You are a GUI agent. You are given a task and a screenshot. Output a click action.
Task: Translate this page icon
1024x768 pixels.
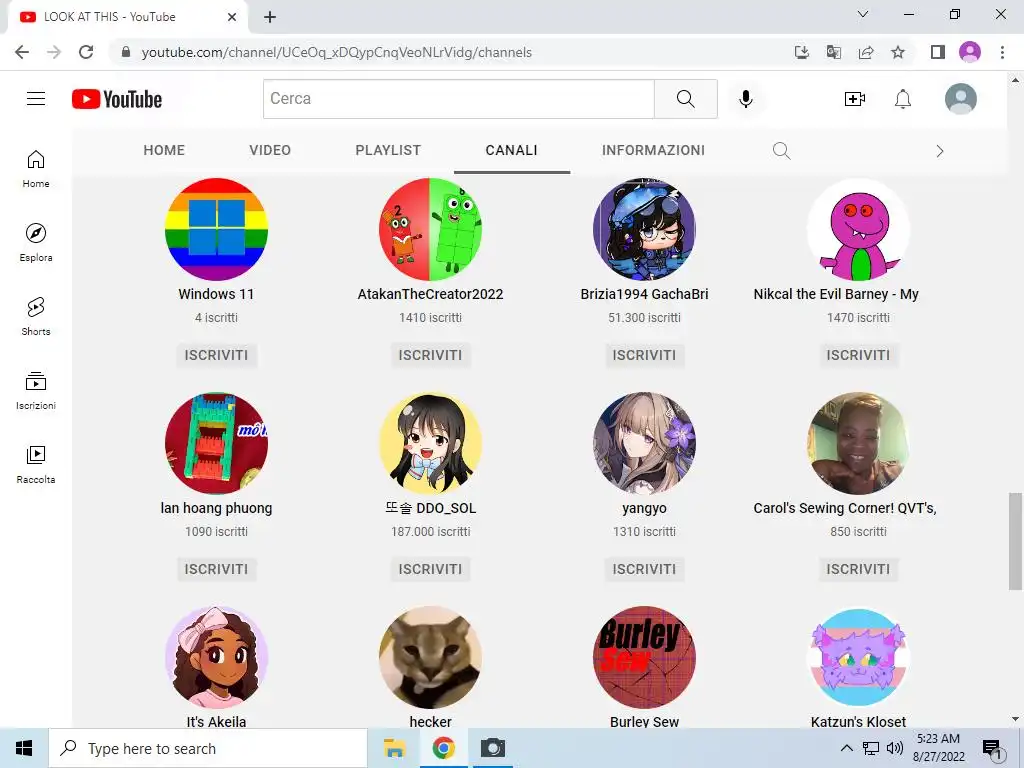pyautogui.click(x=834, y=52)
